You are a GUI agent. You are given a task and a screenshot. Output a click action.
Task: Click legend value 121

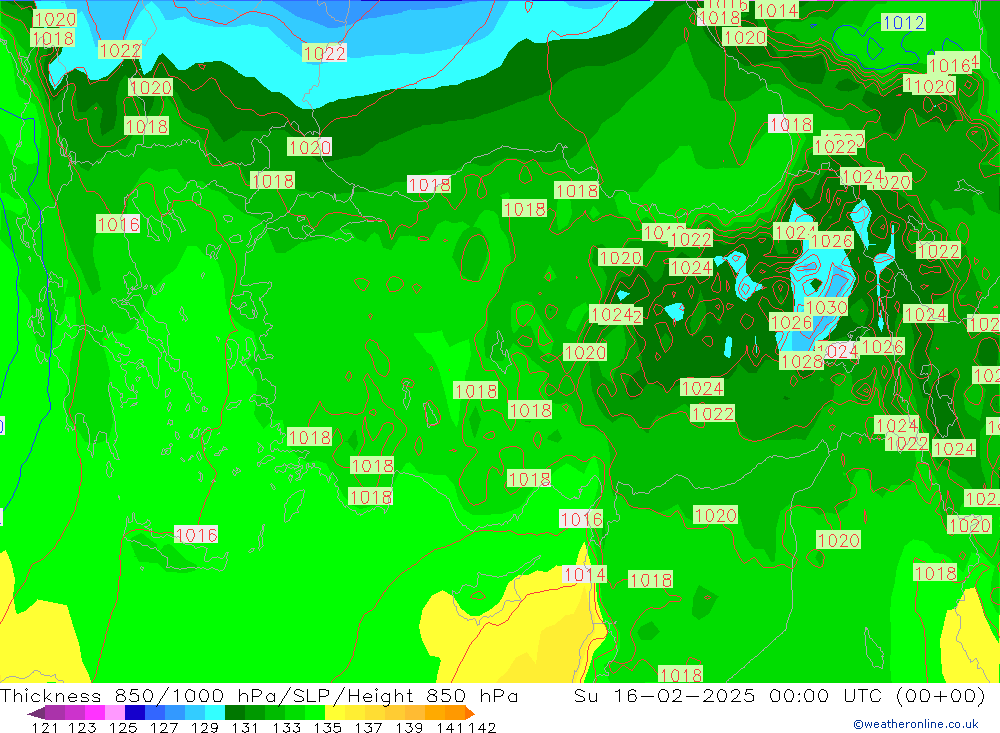(45, 727)
